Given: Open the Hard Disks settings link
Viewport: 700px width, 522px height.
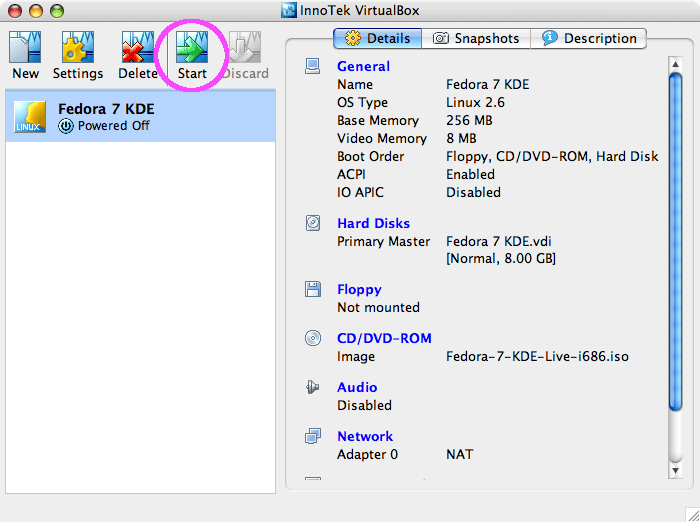Looking at the screenshot, I should click(373, 224).
